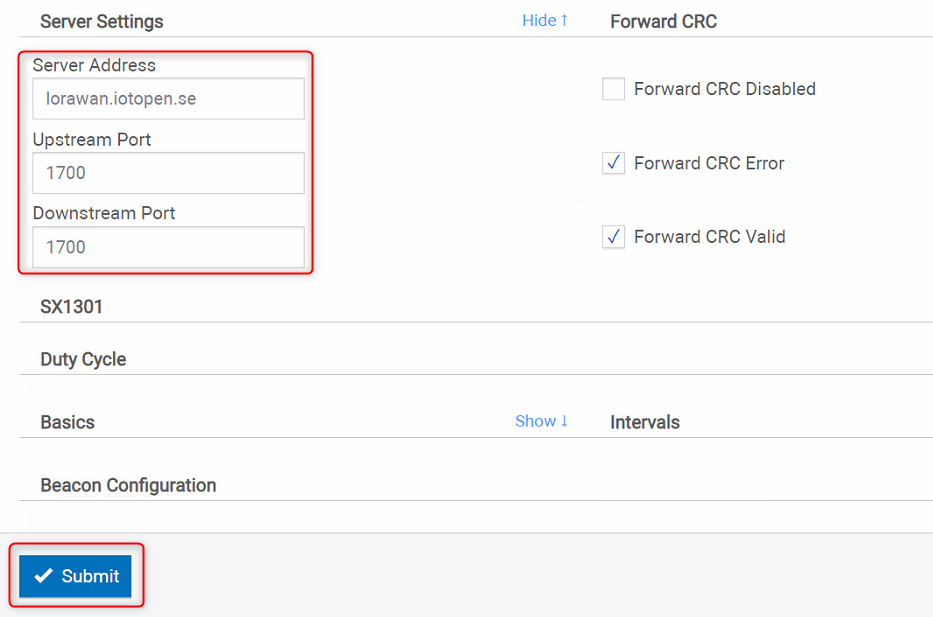Screen dimensions: 933x617
Task: Collapse Server Settings using Hide arrow
Action: pos(544,21)
